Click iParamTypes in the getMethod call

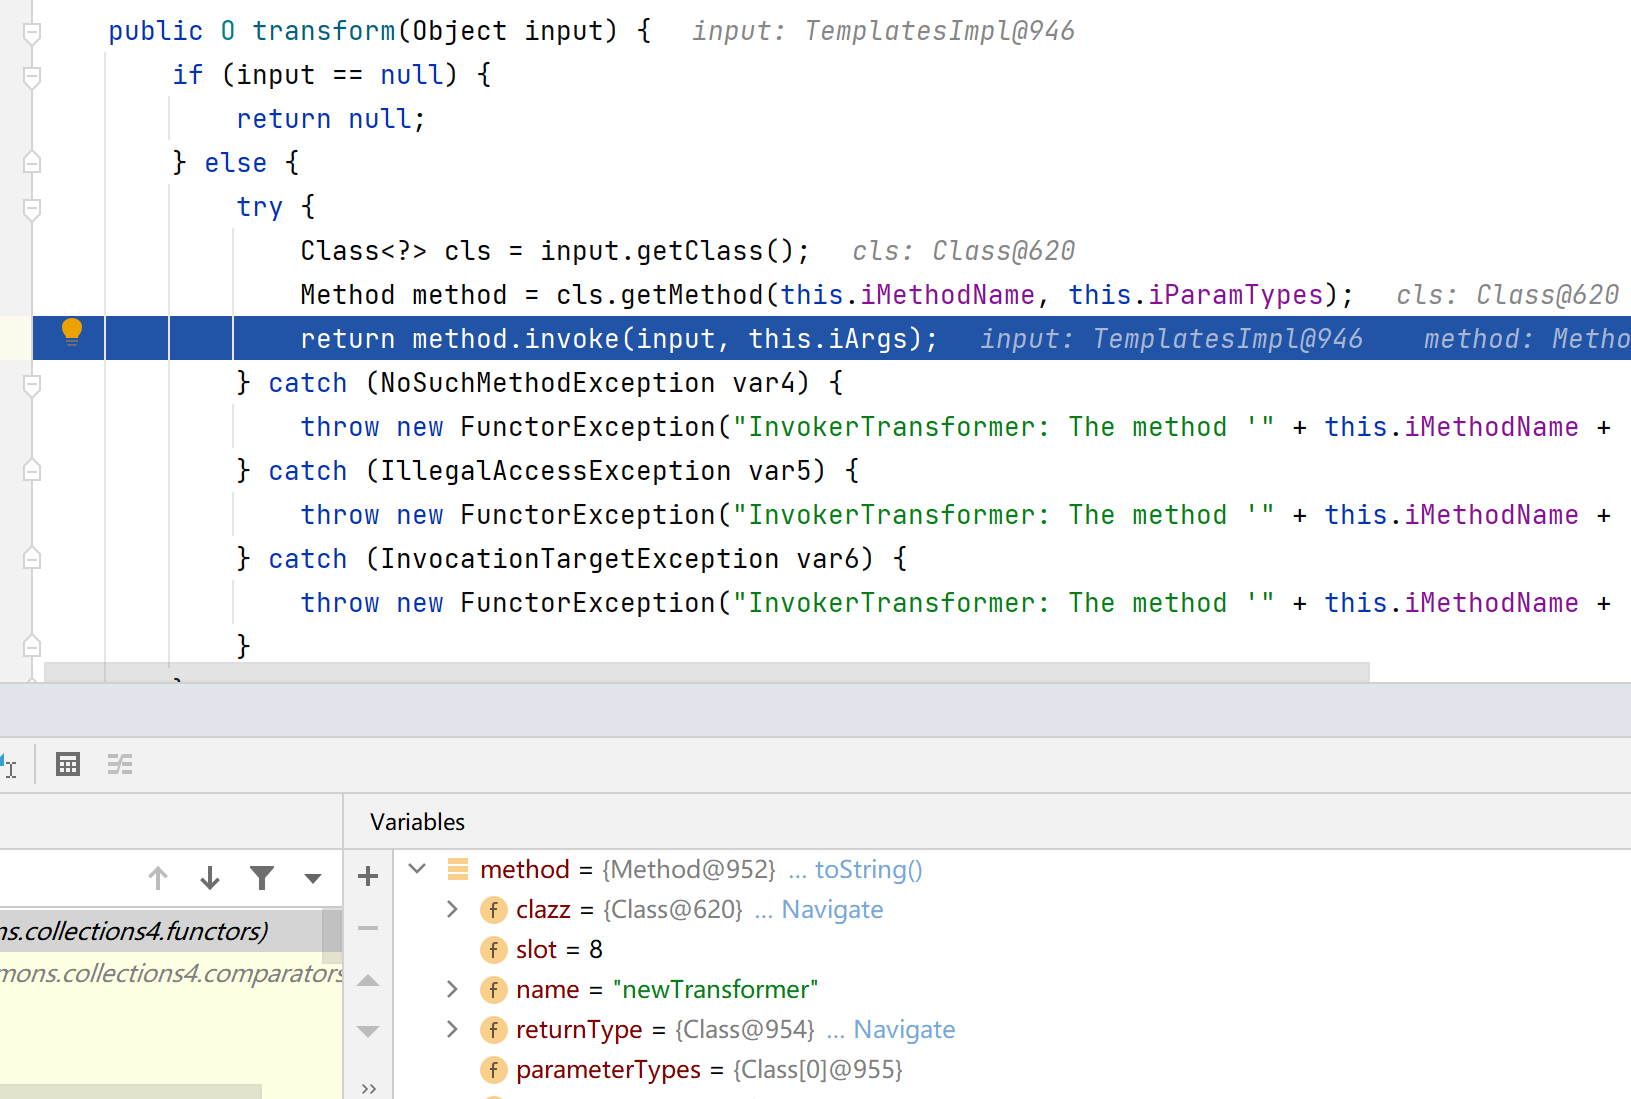pyautogui.click(x=1236, y=295)
